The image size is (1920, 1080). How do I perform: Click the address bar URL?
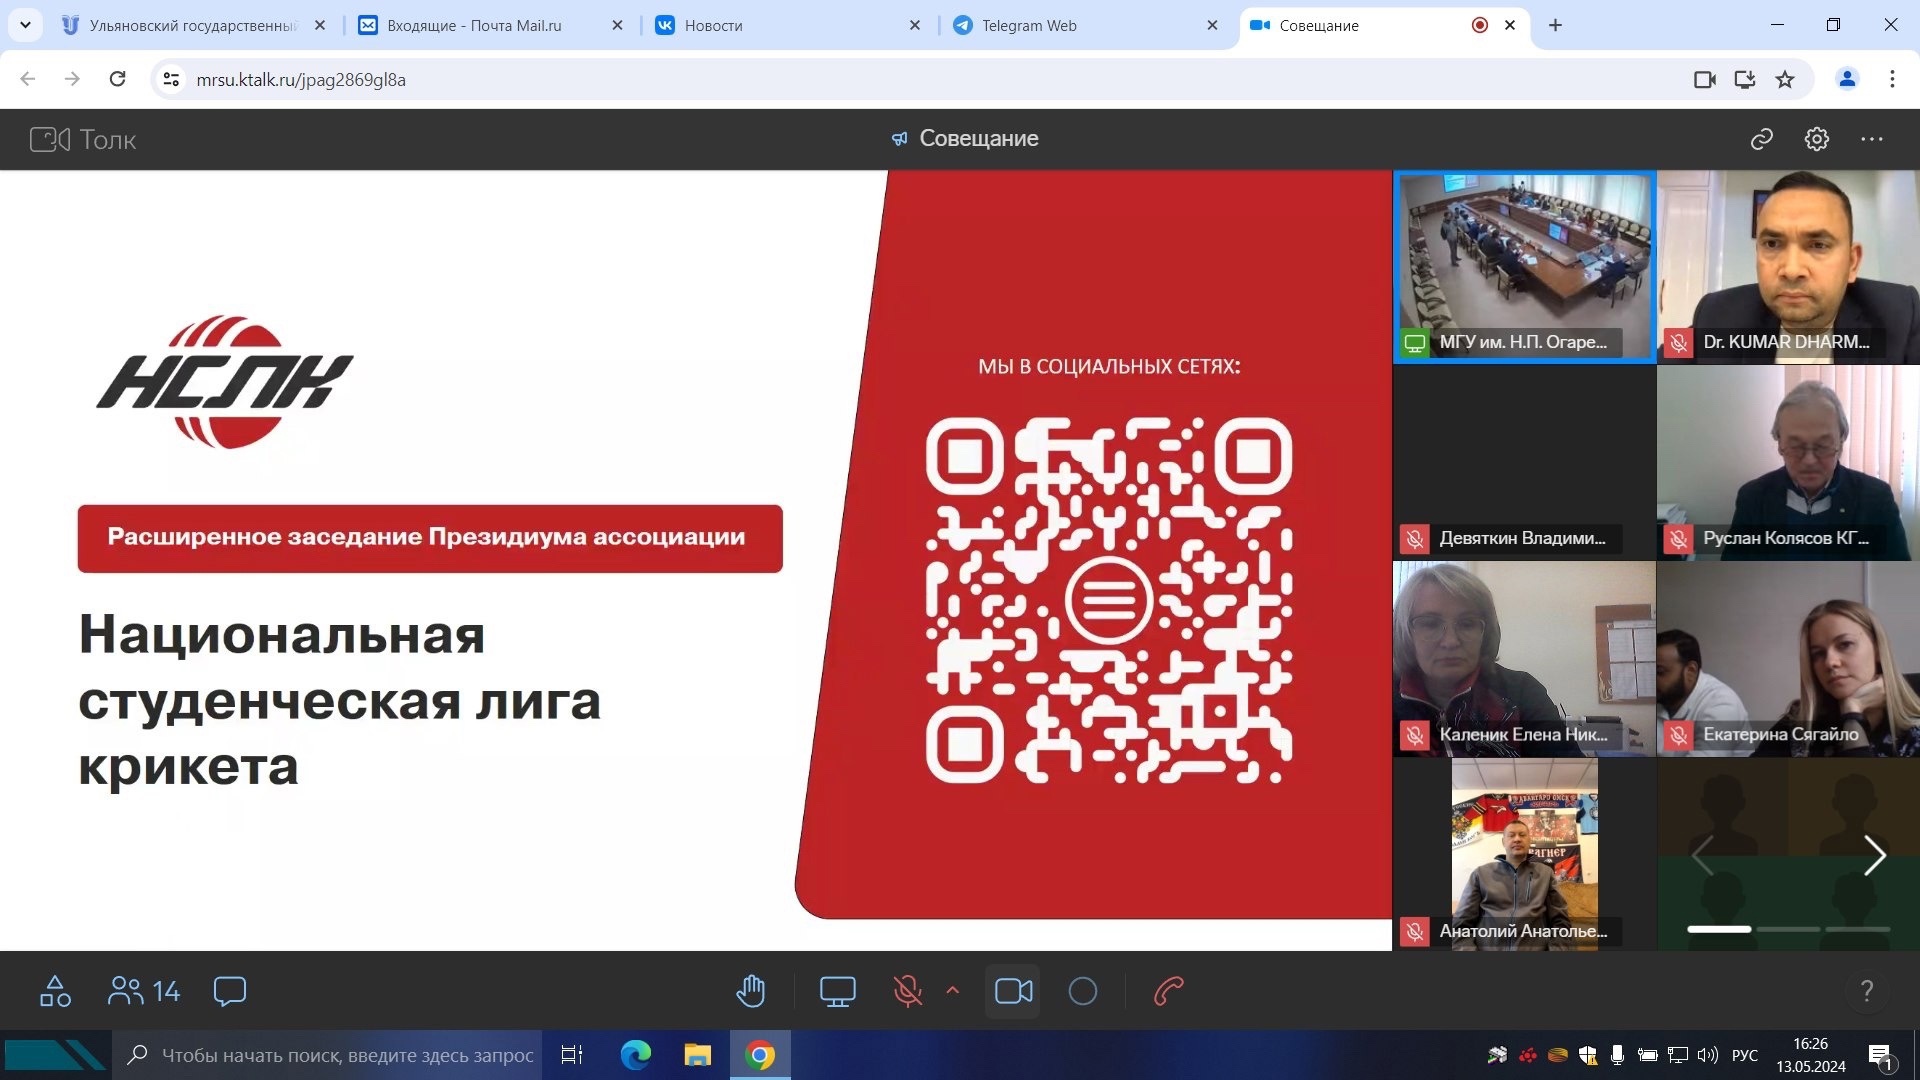pyautogui.click(x=301, y=80)
